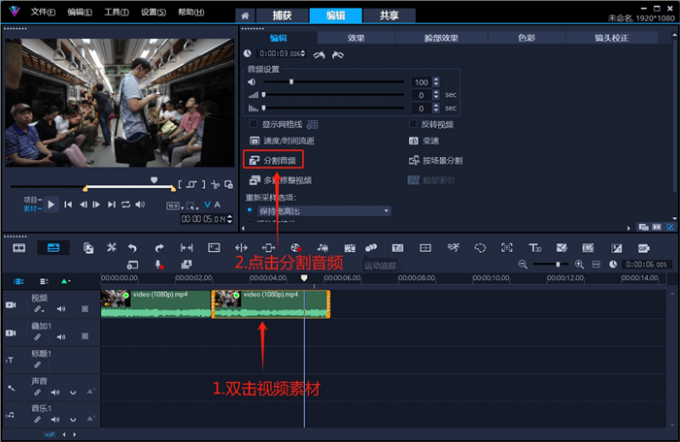Set mark-in bracket in preview
The height and width of the screenshot is (442, 680).
tap(180, 184)
